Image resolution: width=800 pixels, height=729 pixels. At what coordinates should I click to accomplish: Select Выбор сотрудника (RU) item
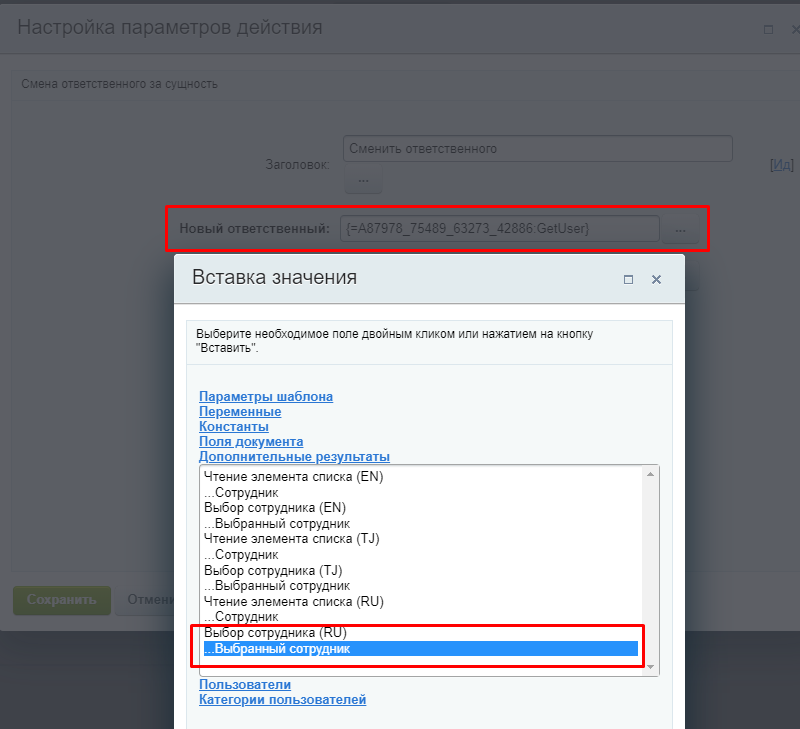[421, 633]
